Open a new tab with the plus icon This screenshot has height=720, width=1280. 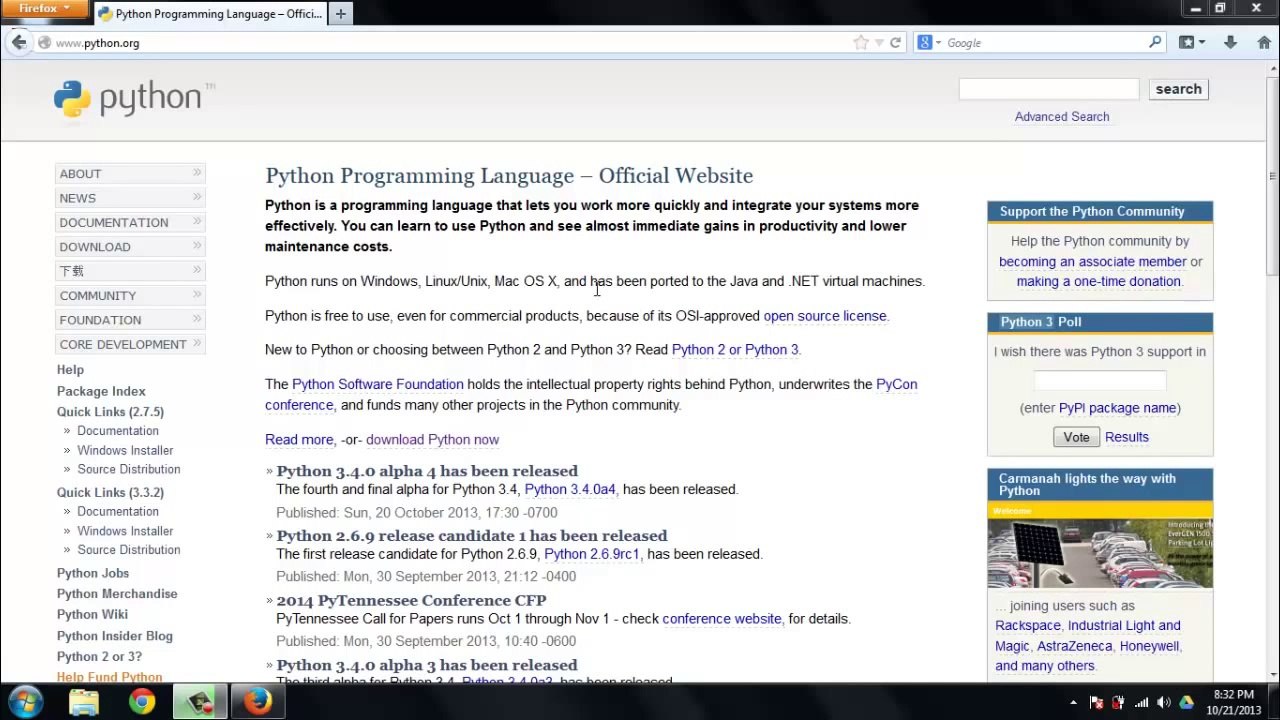click(x=340, y=13)
